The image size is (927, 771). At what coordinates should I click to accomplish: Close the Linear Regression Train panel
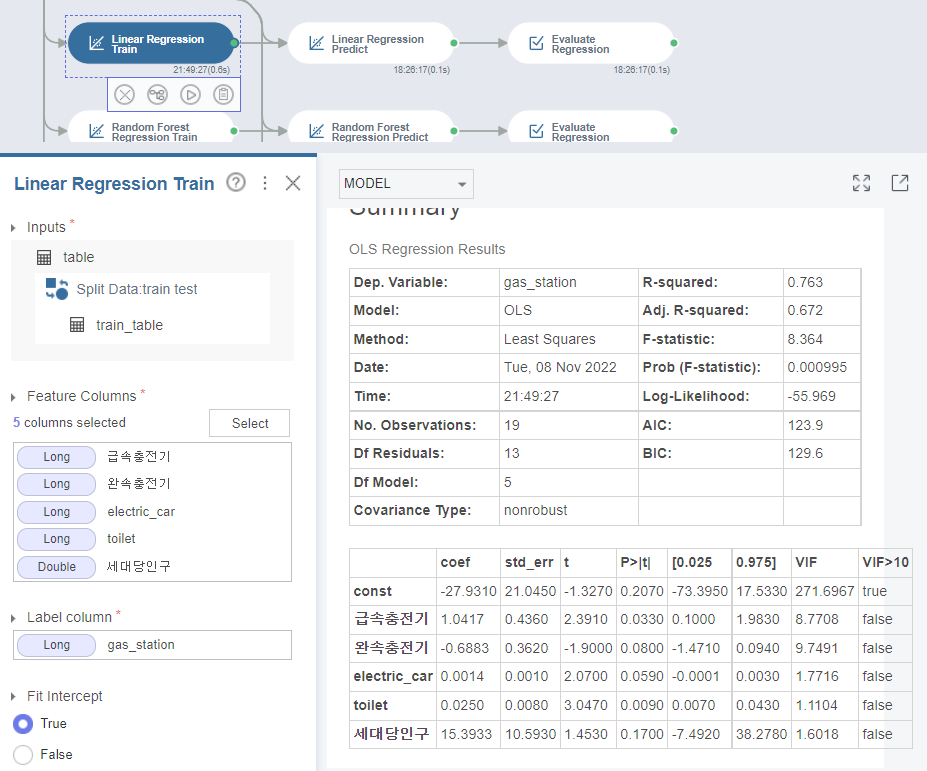coord(293,183)
